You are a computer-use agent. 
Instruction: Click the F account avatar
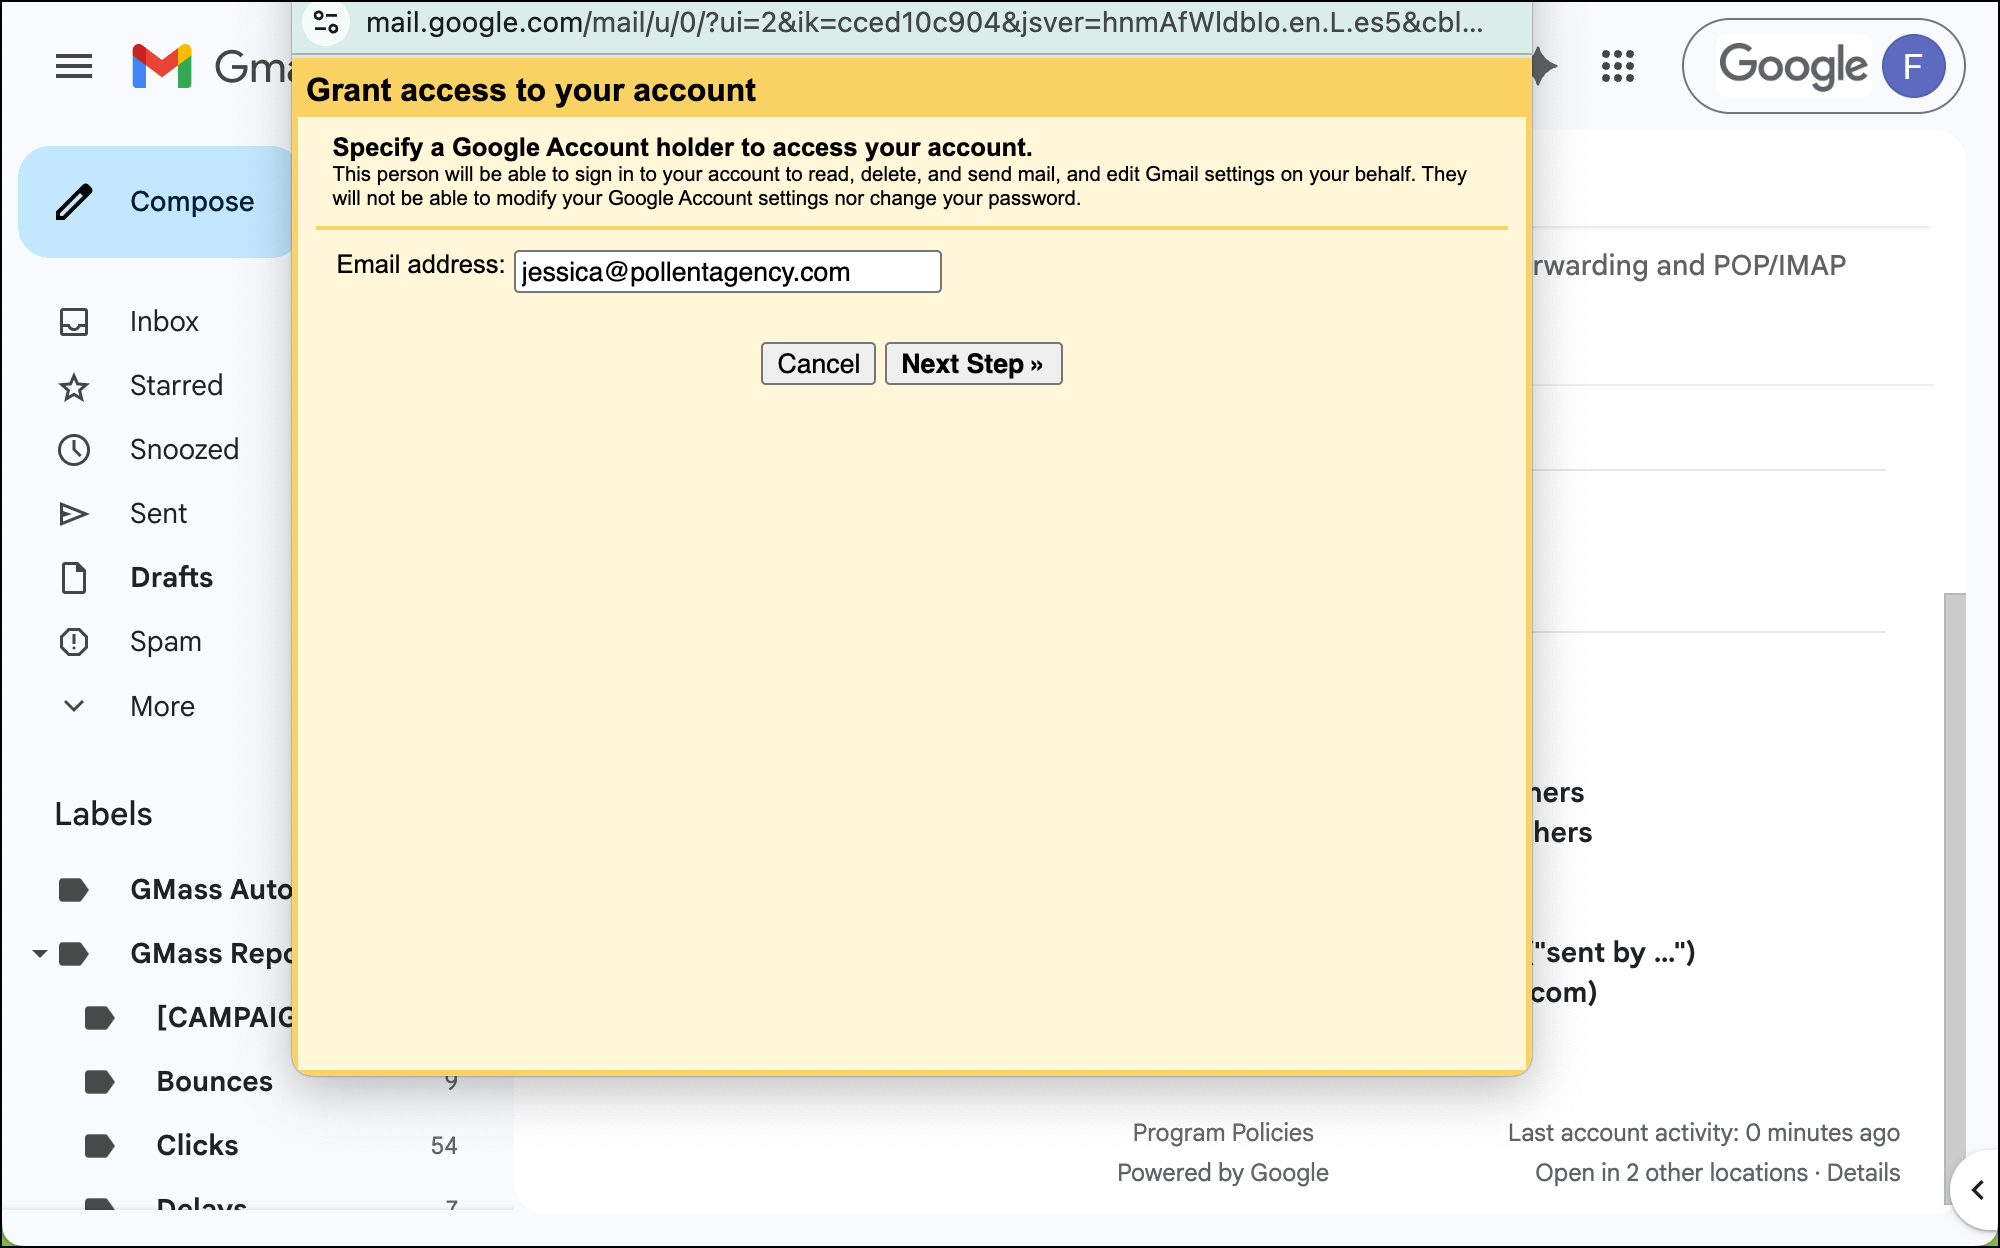pos(1912,67)
